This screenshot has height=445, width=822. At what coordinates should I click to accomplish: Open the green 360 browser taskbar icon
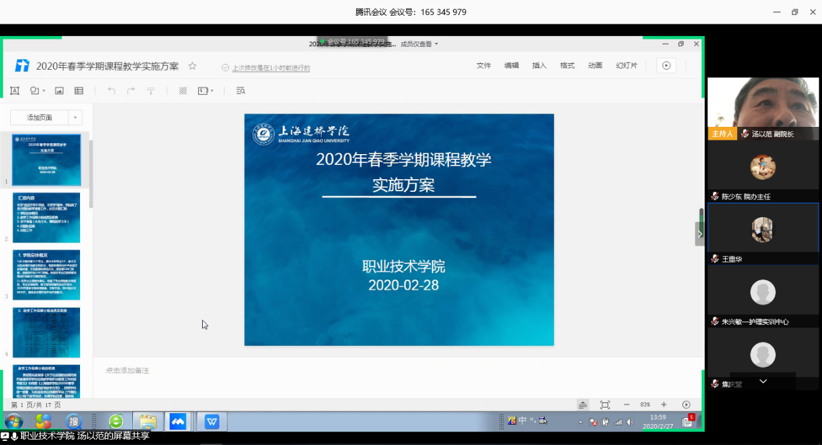tap(116, 421)
